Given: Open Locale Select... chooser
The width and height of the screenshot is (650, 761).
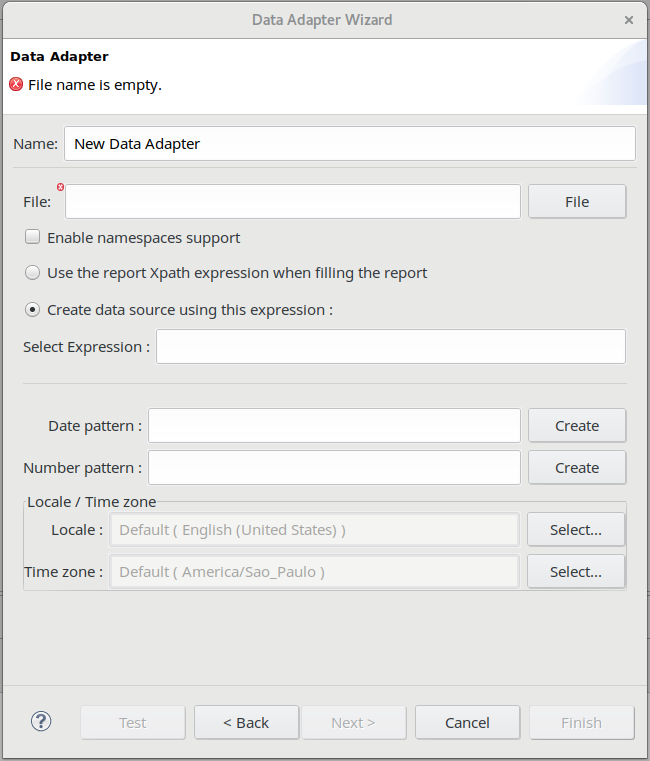Looking at the screenshot, I should (x=575, y=530).
